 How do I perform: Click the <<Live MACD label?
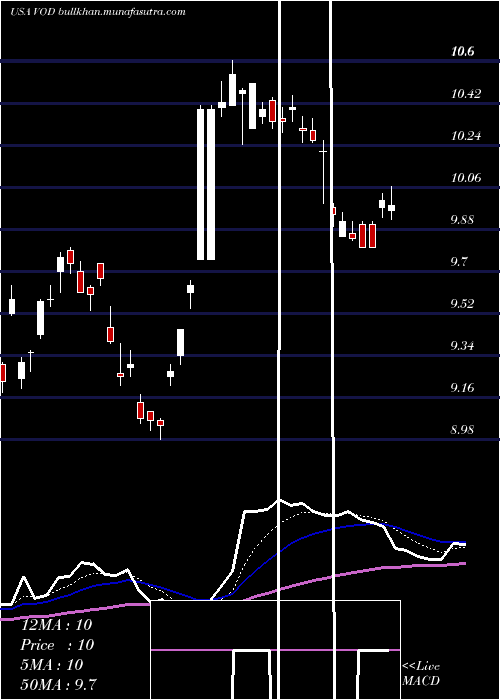[421, 674]
